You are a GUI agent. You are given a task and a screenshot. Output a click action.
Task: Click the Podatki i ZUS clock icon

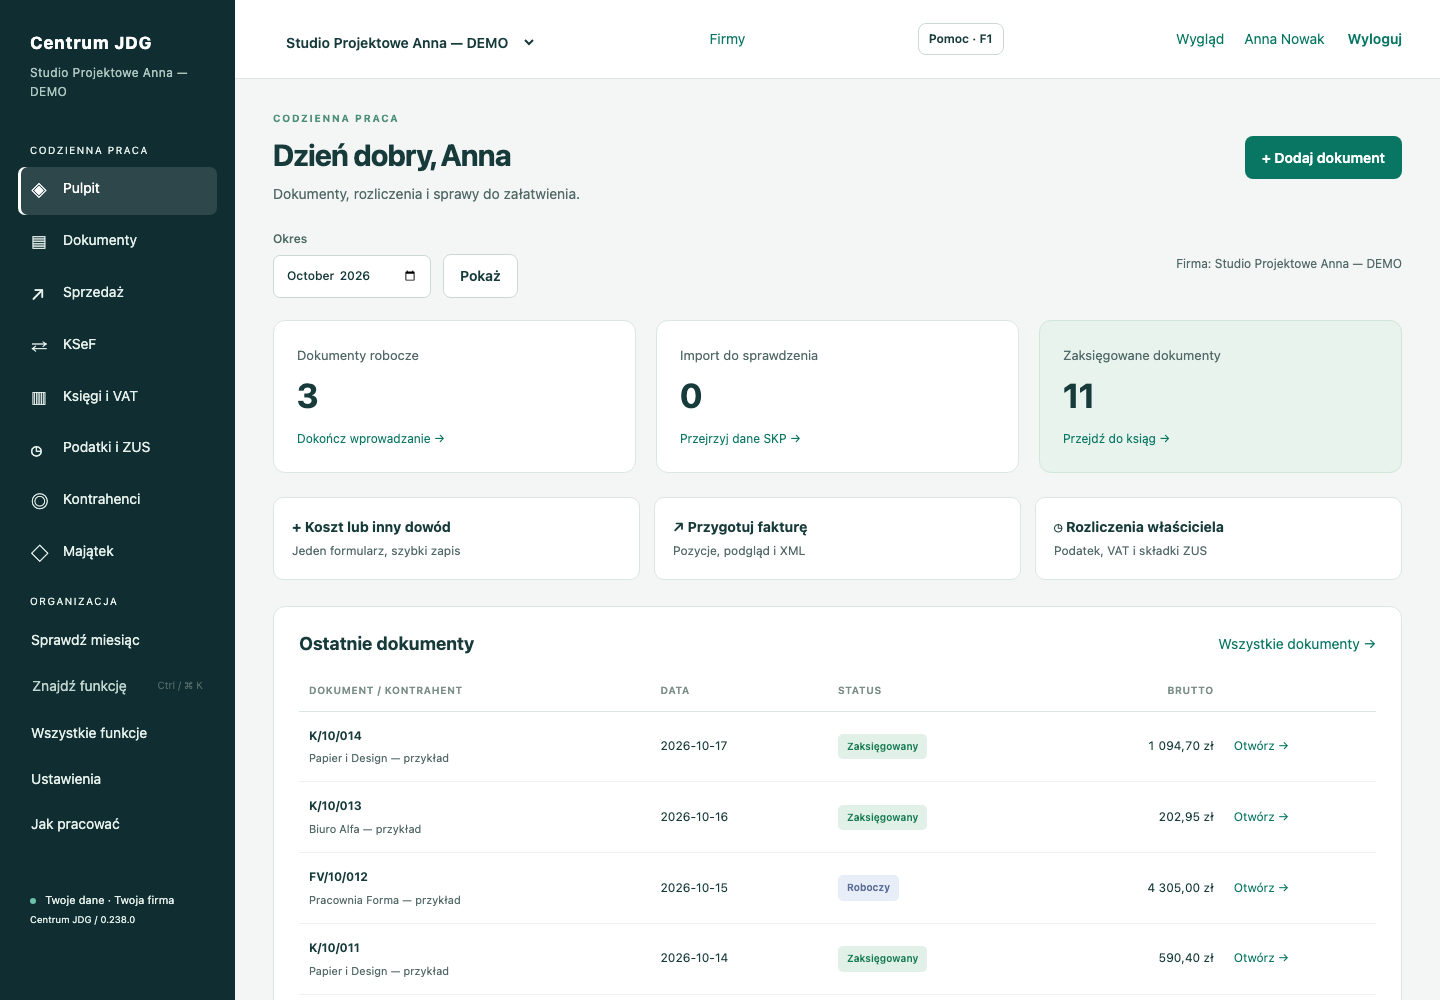tap(37, 450)
